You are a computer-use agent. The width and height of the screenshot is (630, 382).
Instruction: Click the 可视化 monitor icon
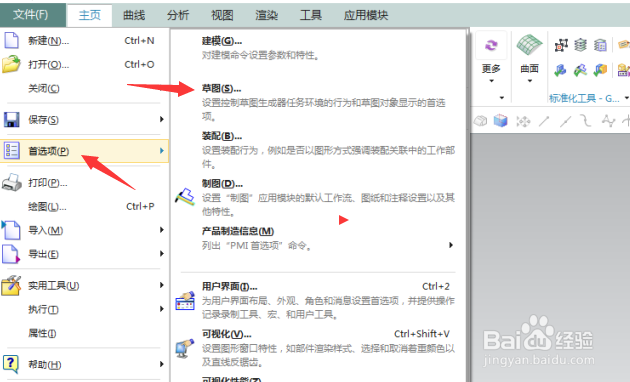pyautogui.click(x=185, y=348)
